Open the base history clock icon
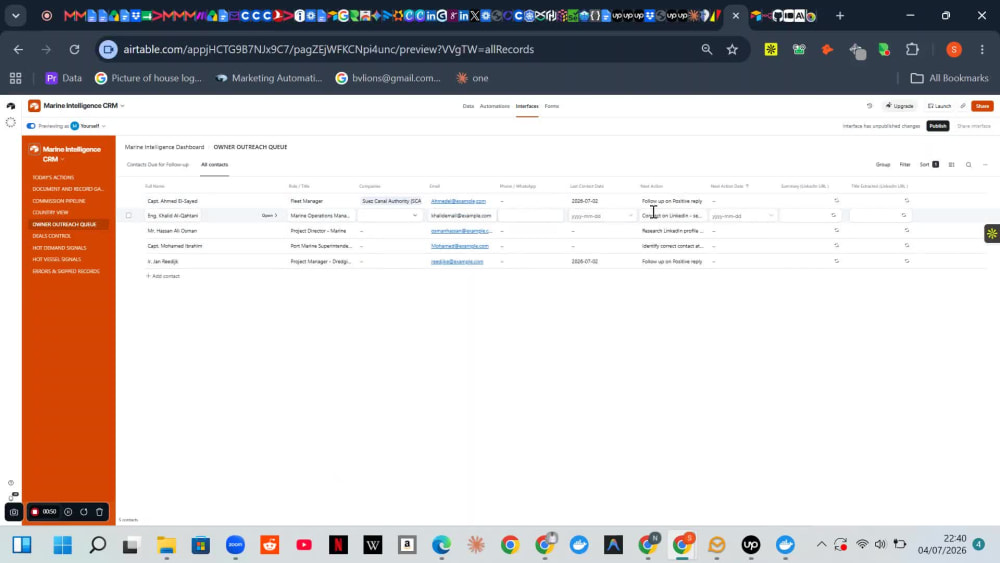The image size is (1000, 563). (x=869, y=106)
